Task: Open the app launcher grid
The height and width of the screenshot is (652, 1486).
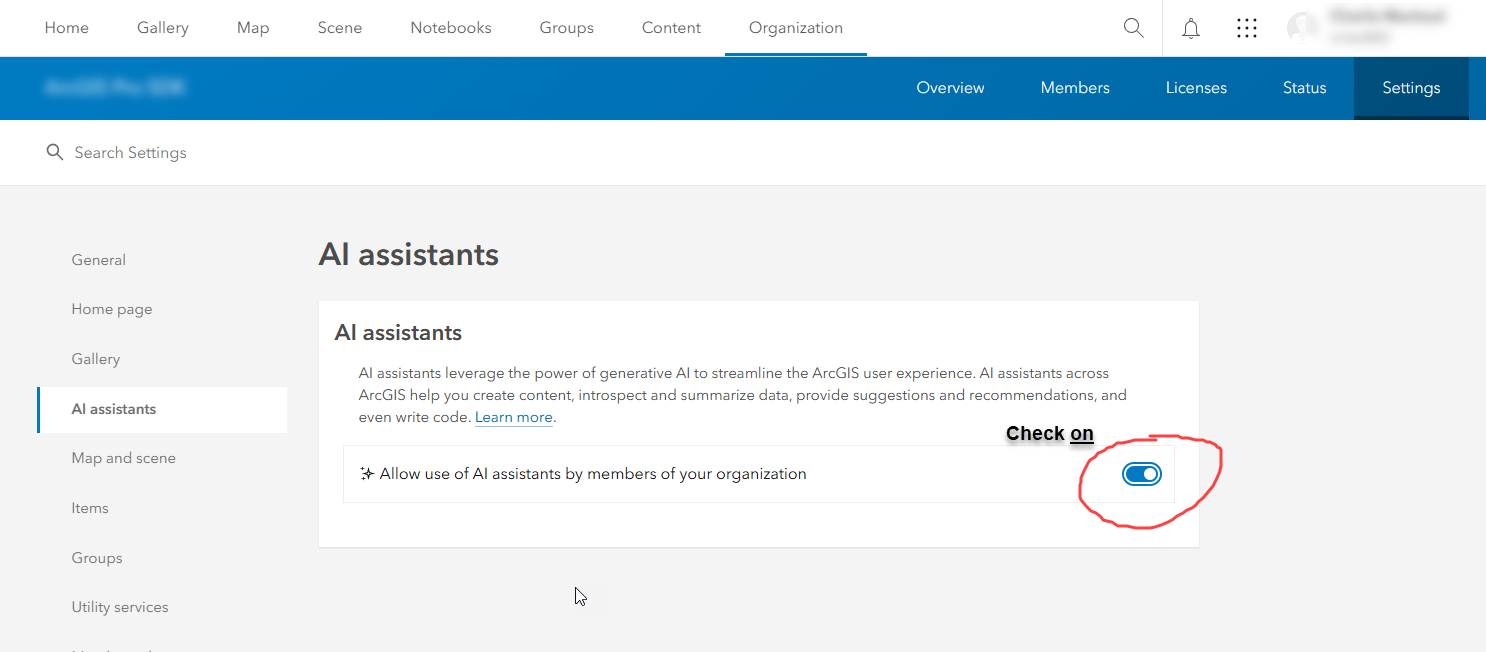Action: click(1246, 28)
